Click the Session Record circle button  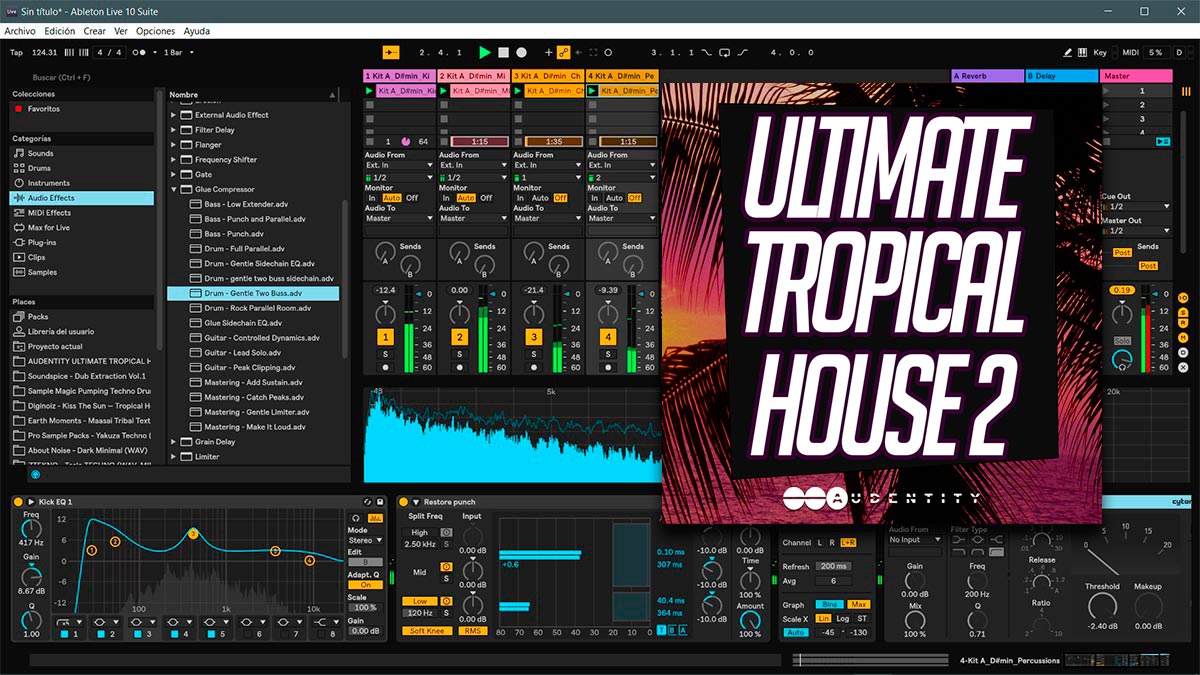tap(608, 52)
